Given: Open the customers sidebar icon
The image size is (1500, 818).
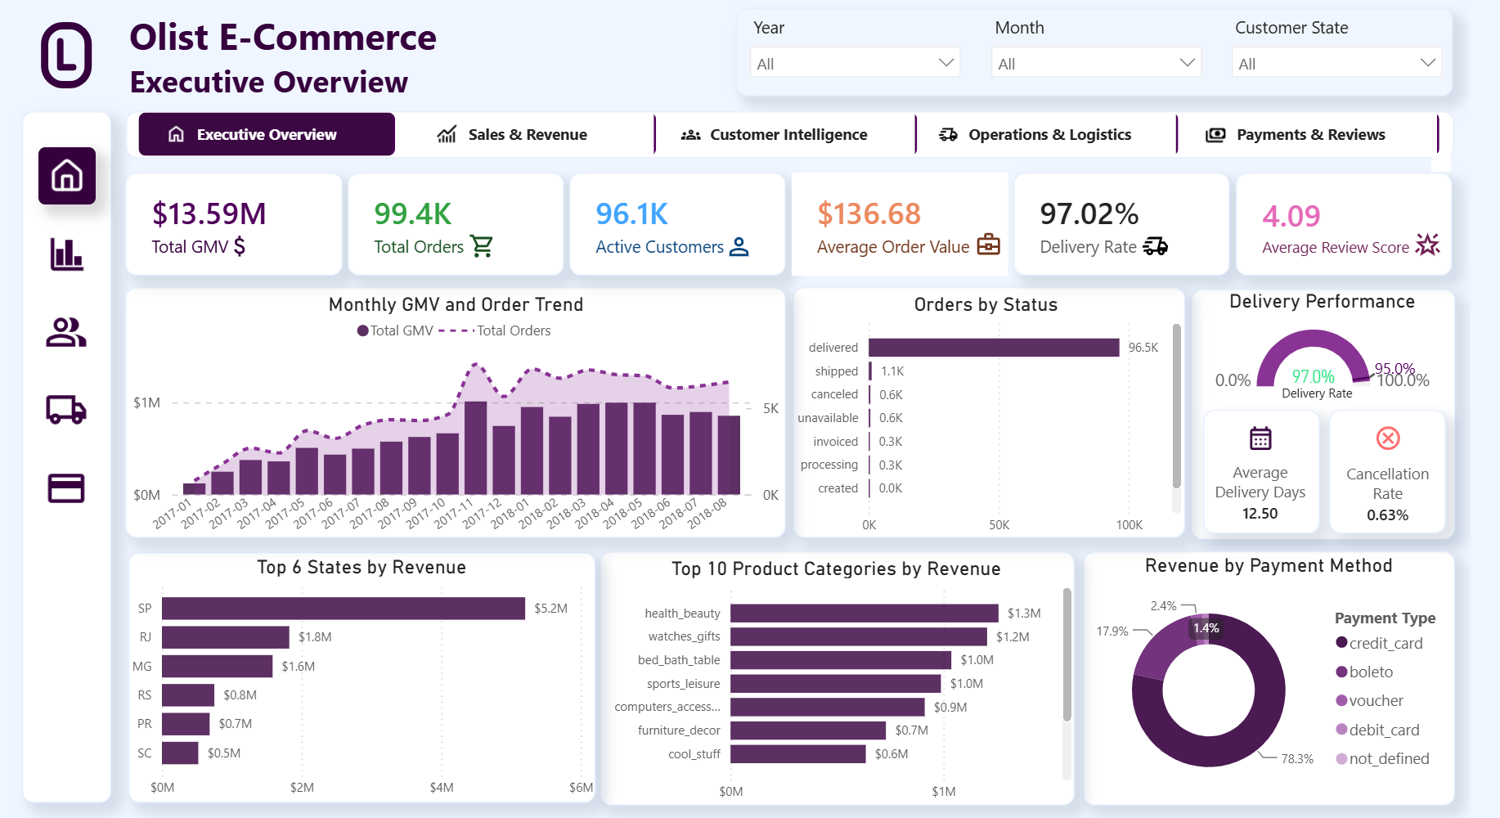Looking at the screenshot, I should pyautogui.click(x=66, y=332).
